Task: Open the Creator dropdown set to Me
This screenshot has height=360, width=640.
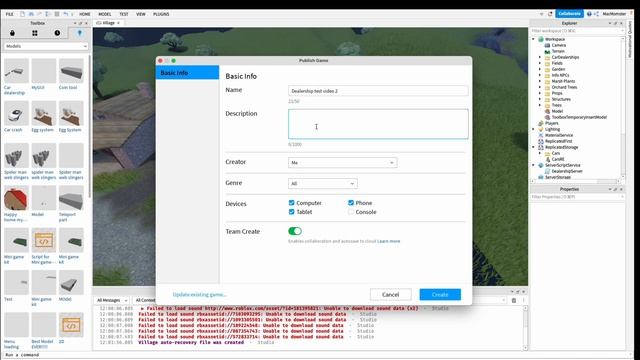Action: pos(342,162)
